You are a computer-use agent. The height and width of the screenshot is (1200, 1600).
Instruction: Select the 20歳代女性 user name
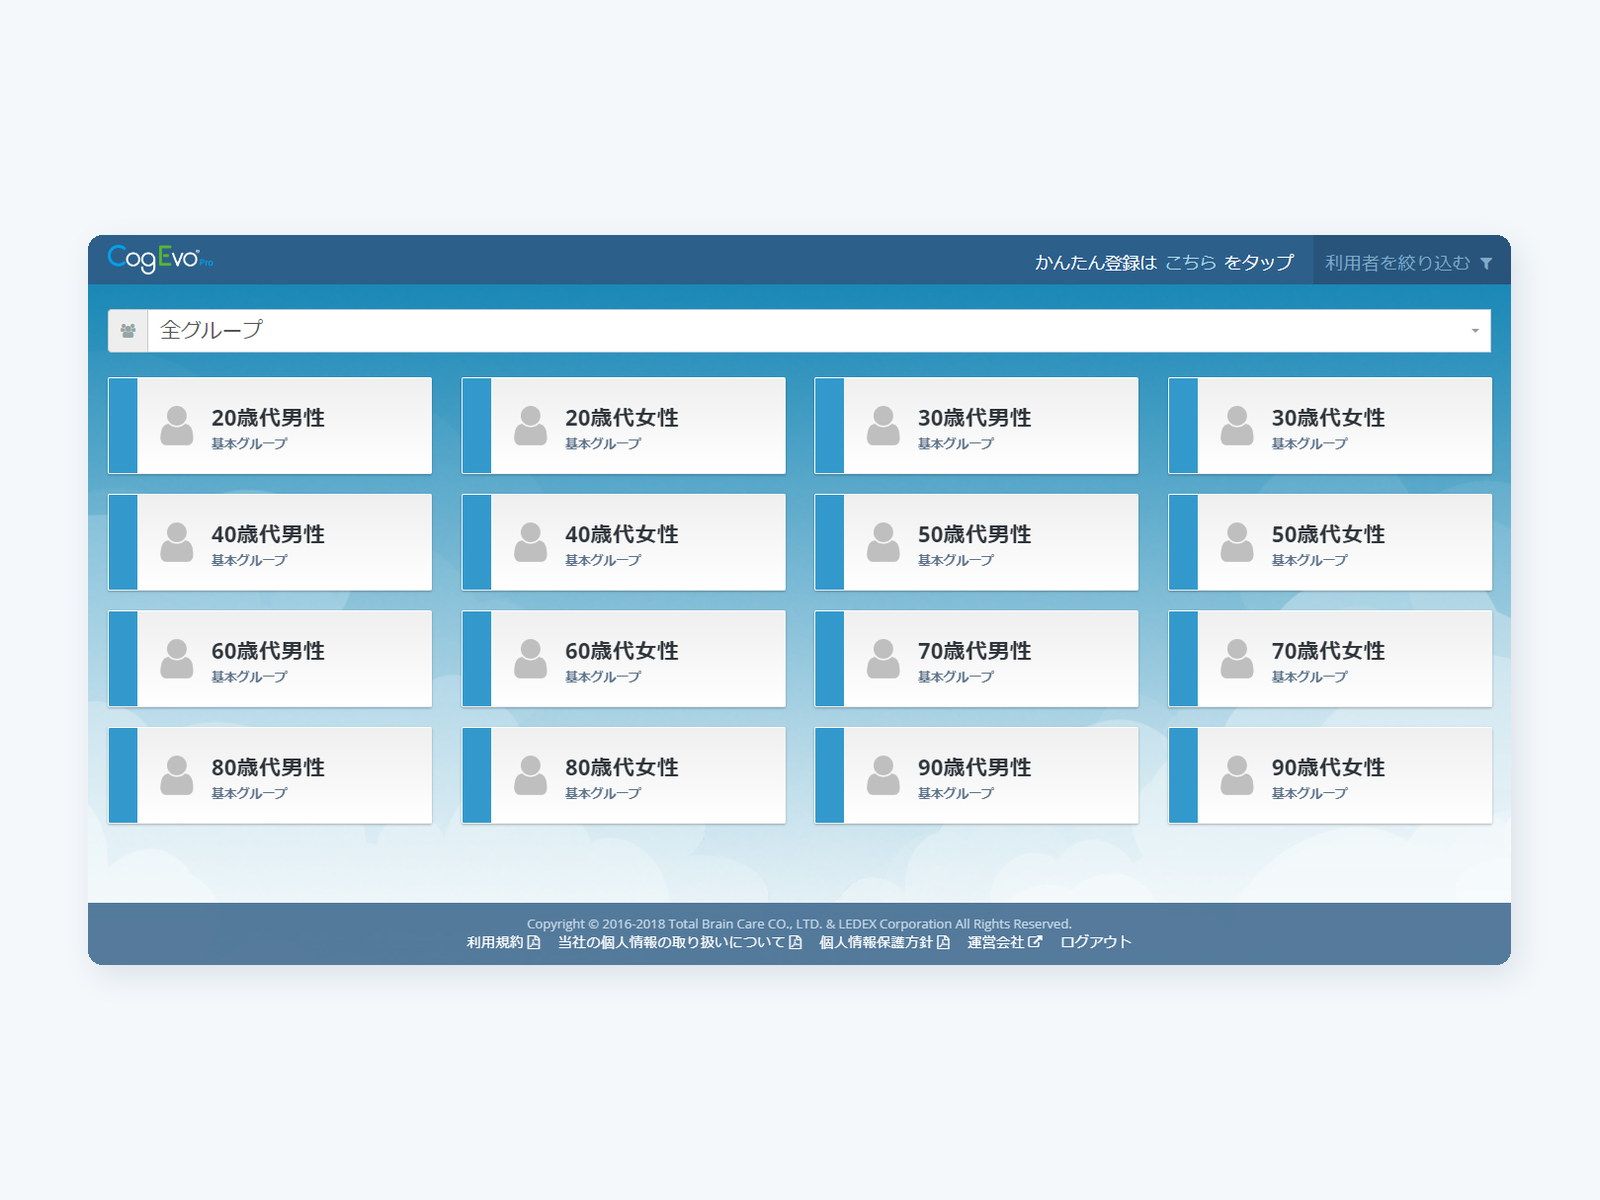tap(622, 418)
